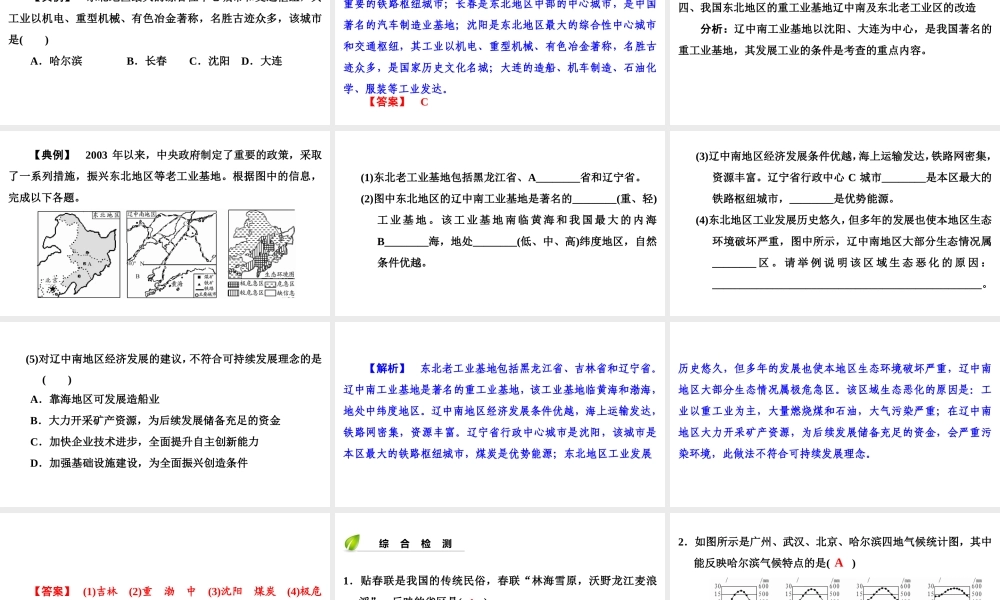Screen dimensions: 1000x600
Task: Select the 生态环境图 map image
Action: coord(261,254)
